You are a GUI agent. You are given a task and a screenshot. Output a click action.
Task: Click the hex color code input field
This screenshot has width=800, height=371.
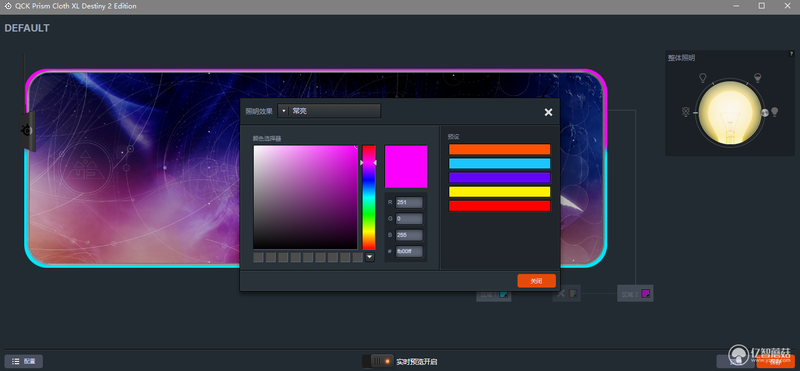click(x=409, y=251)
